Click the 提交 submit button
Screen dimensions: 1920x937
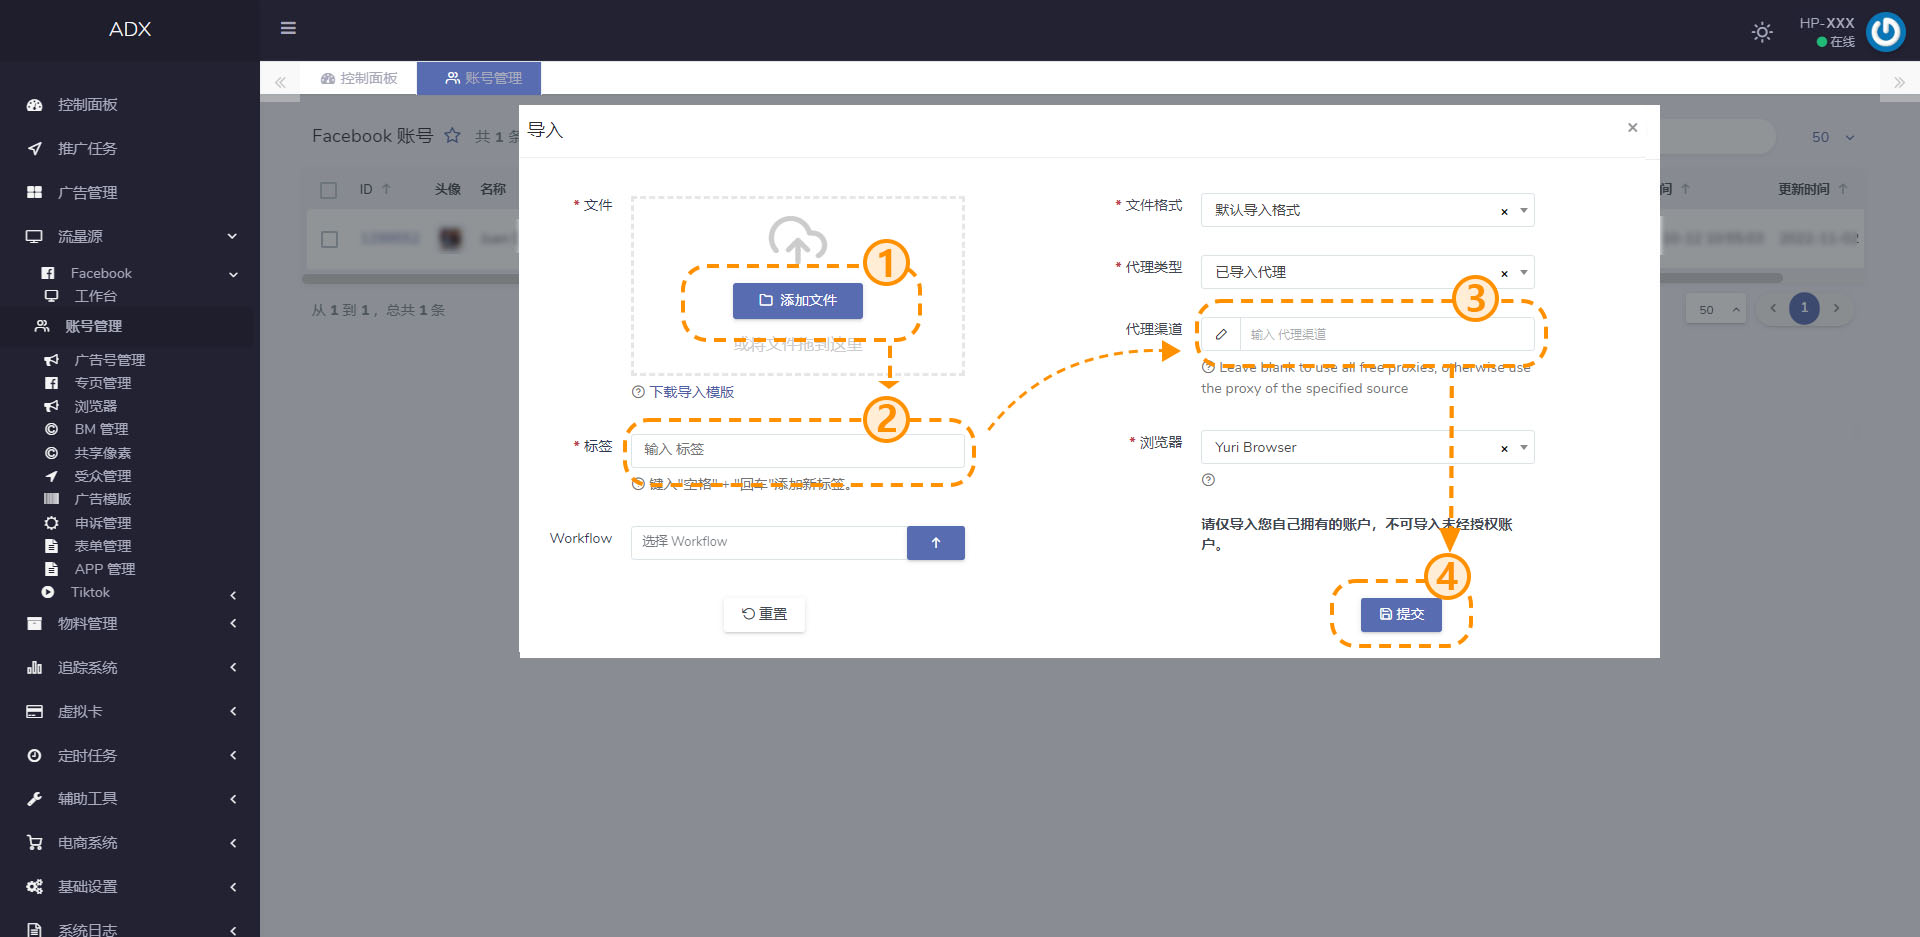tap(1400, 614)
